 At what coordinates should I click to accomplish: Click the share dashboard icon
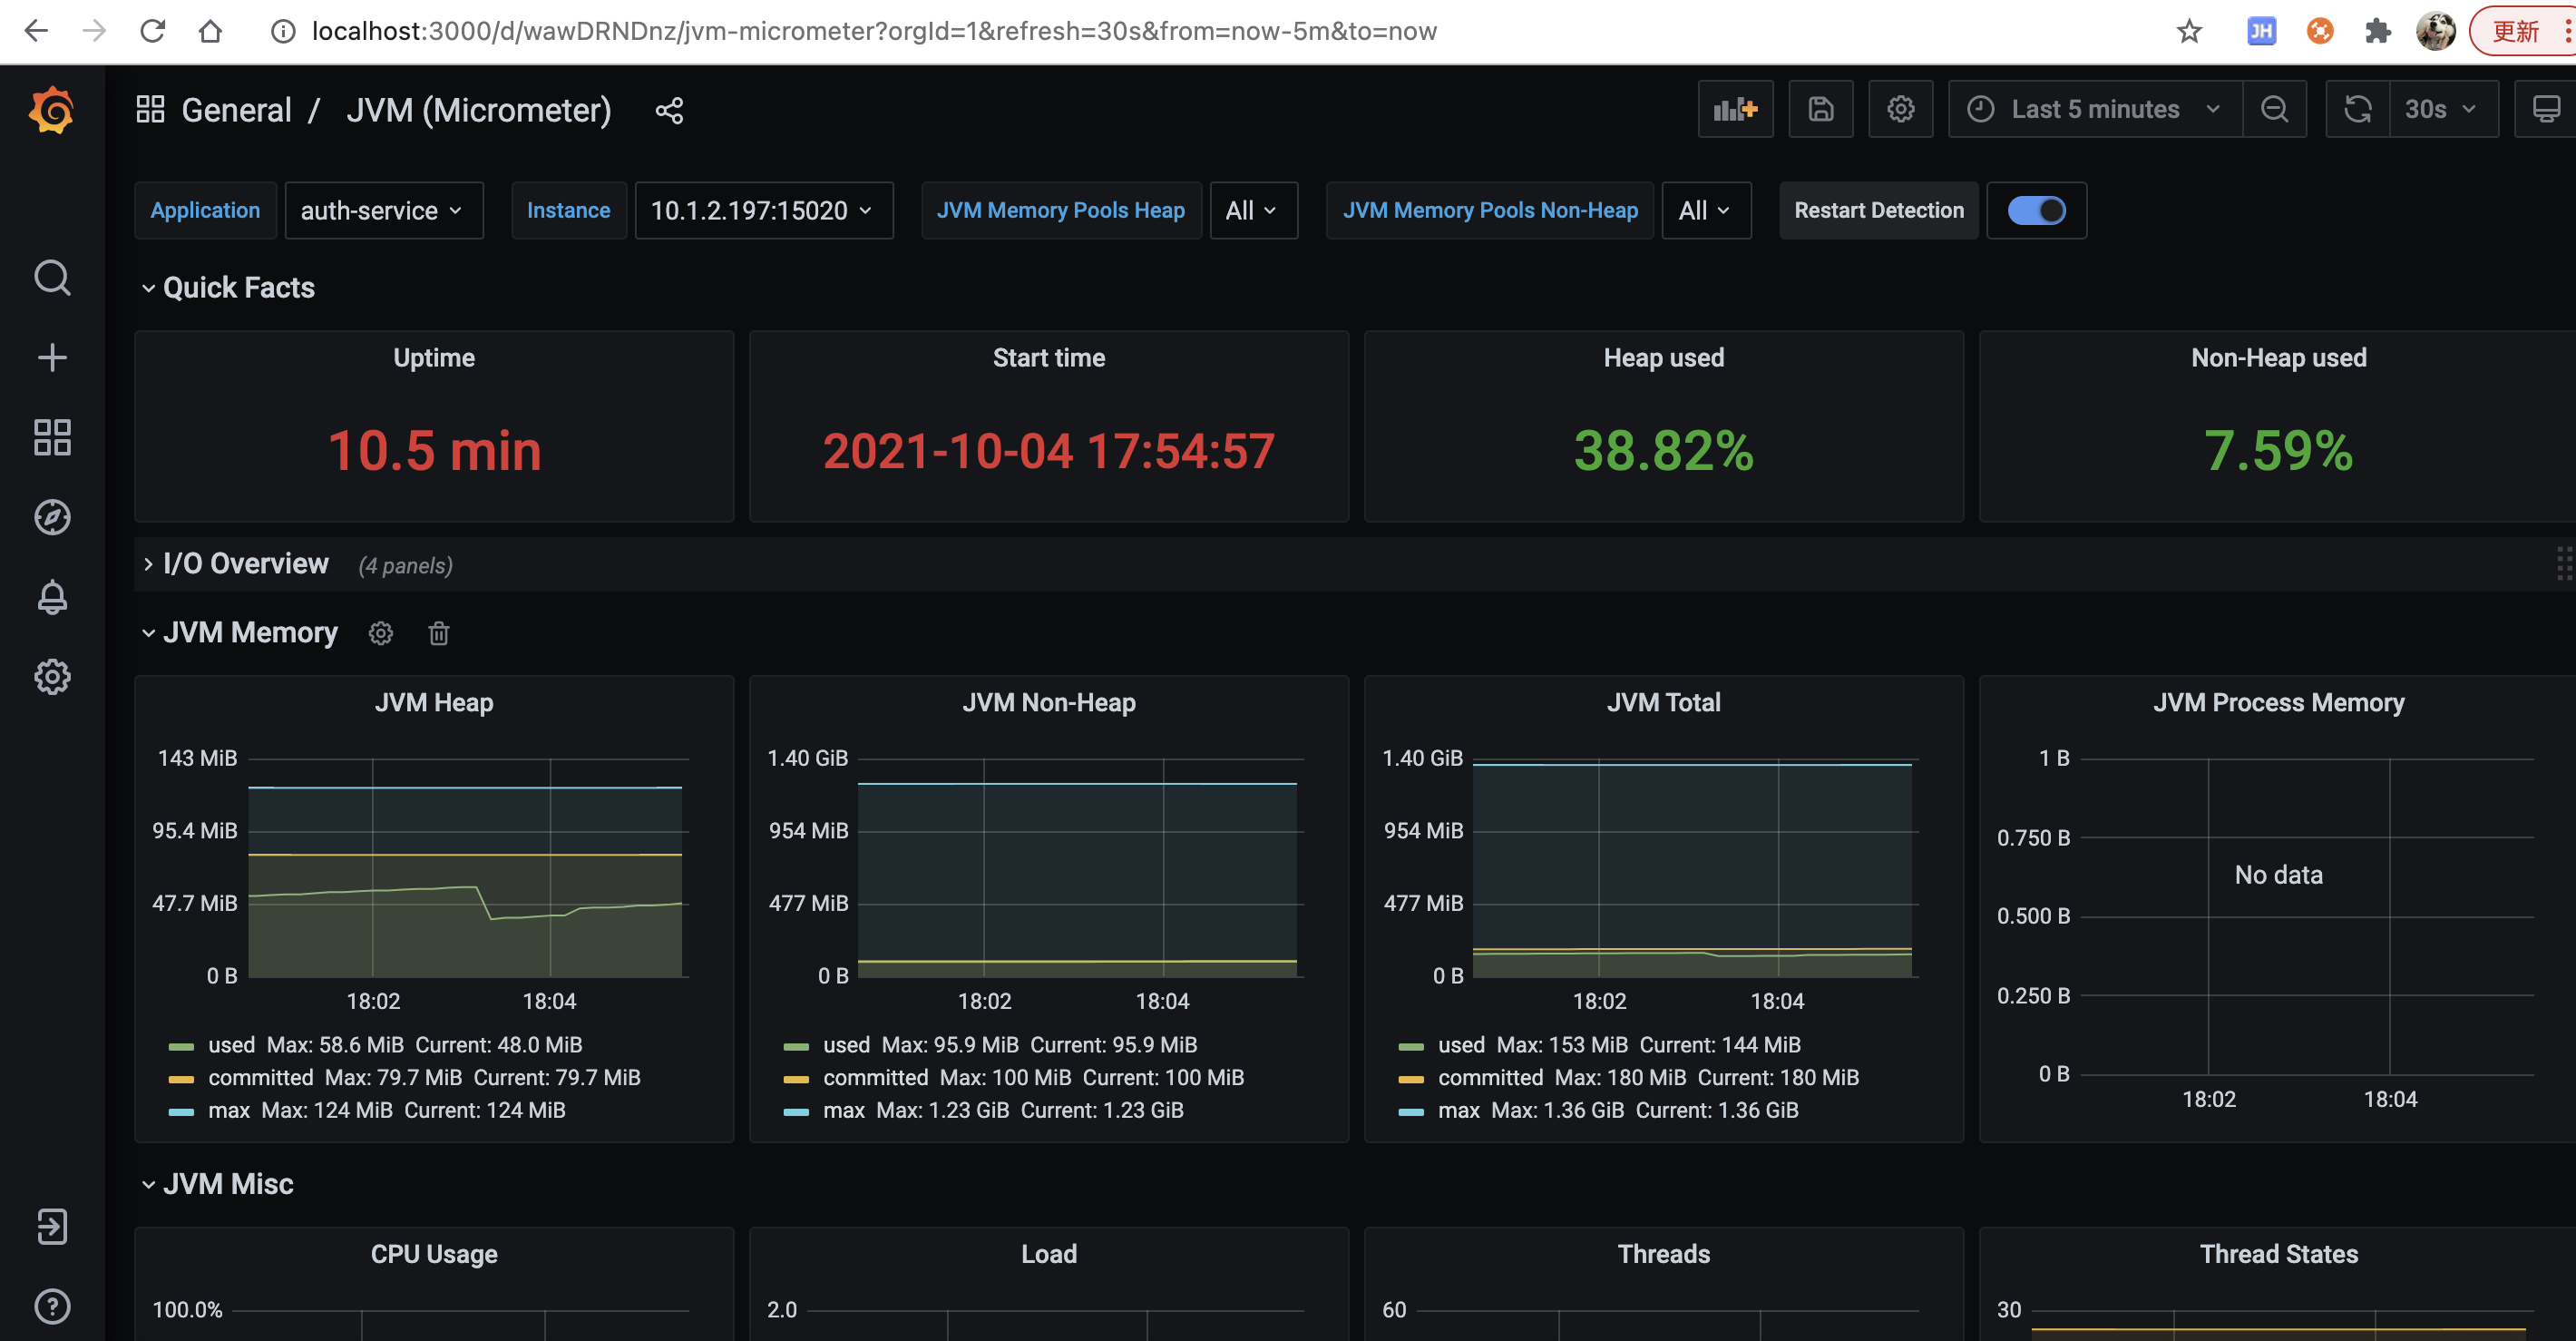tap(669, 110)
